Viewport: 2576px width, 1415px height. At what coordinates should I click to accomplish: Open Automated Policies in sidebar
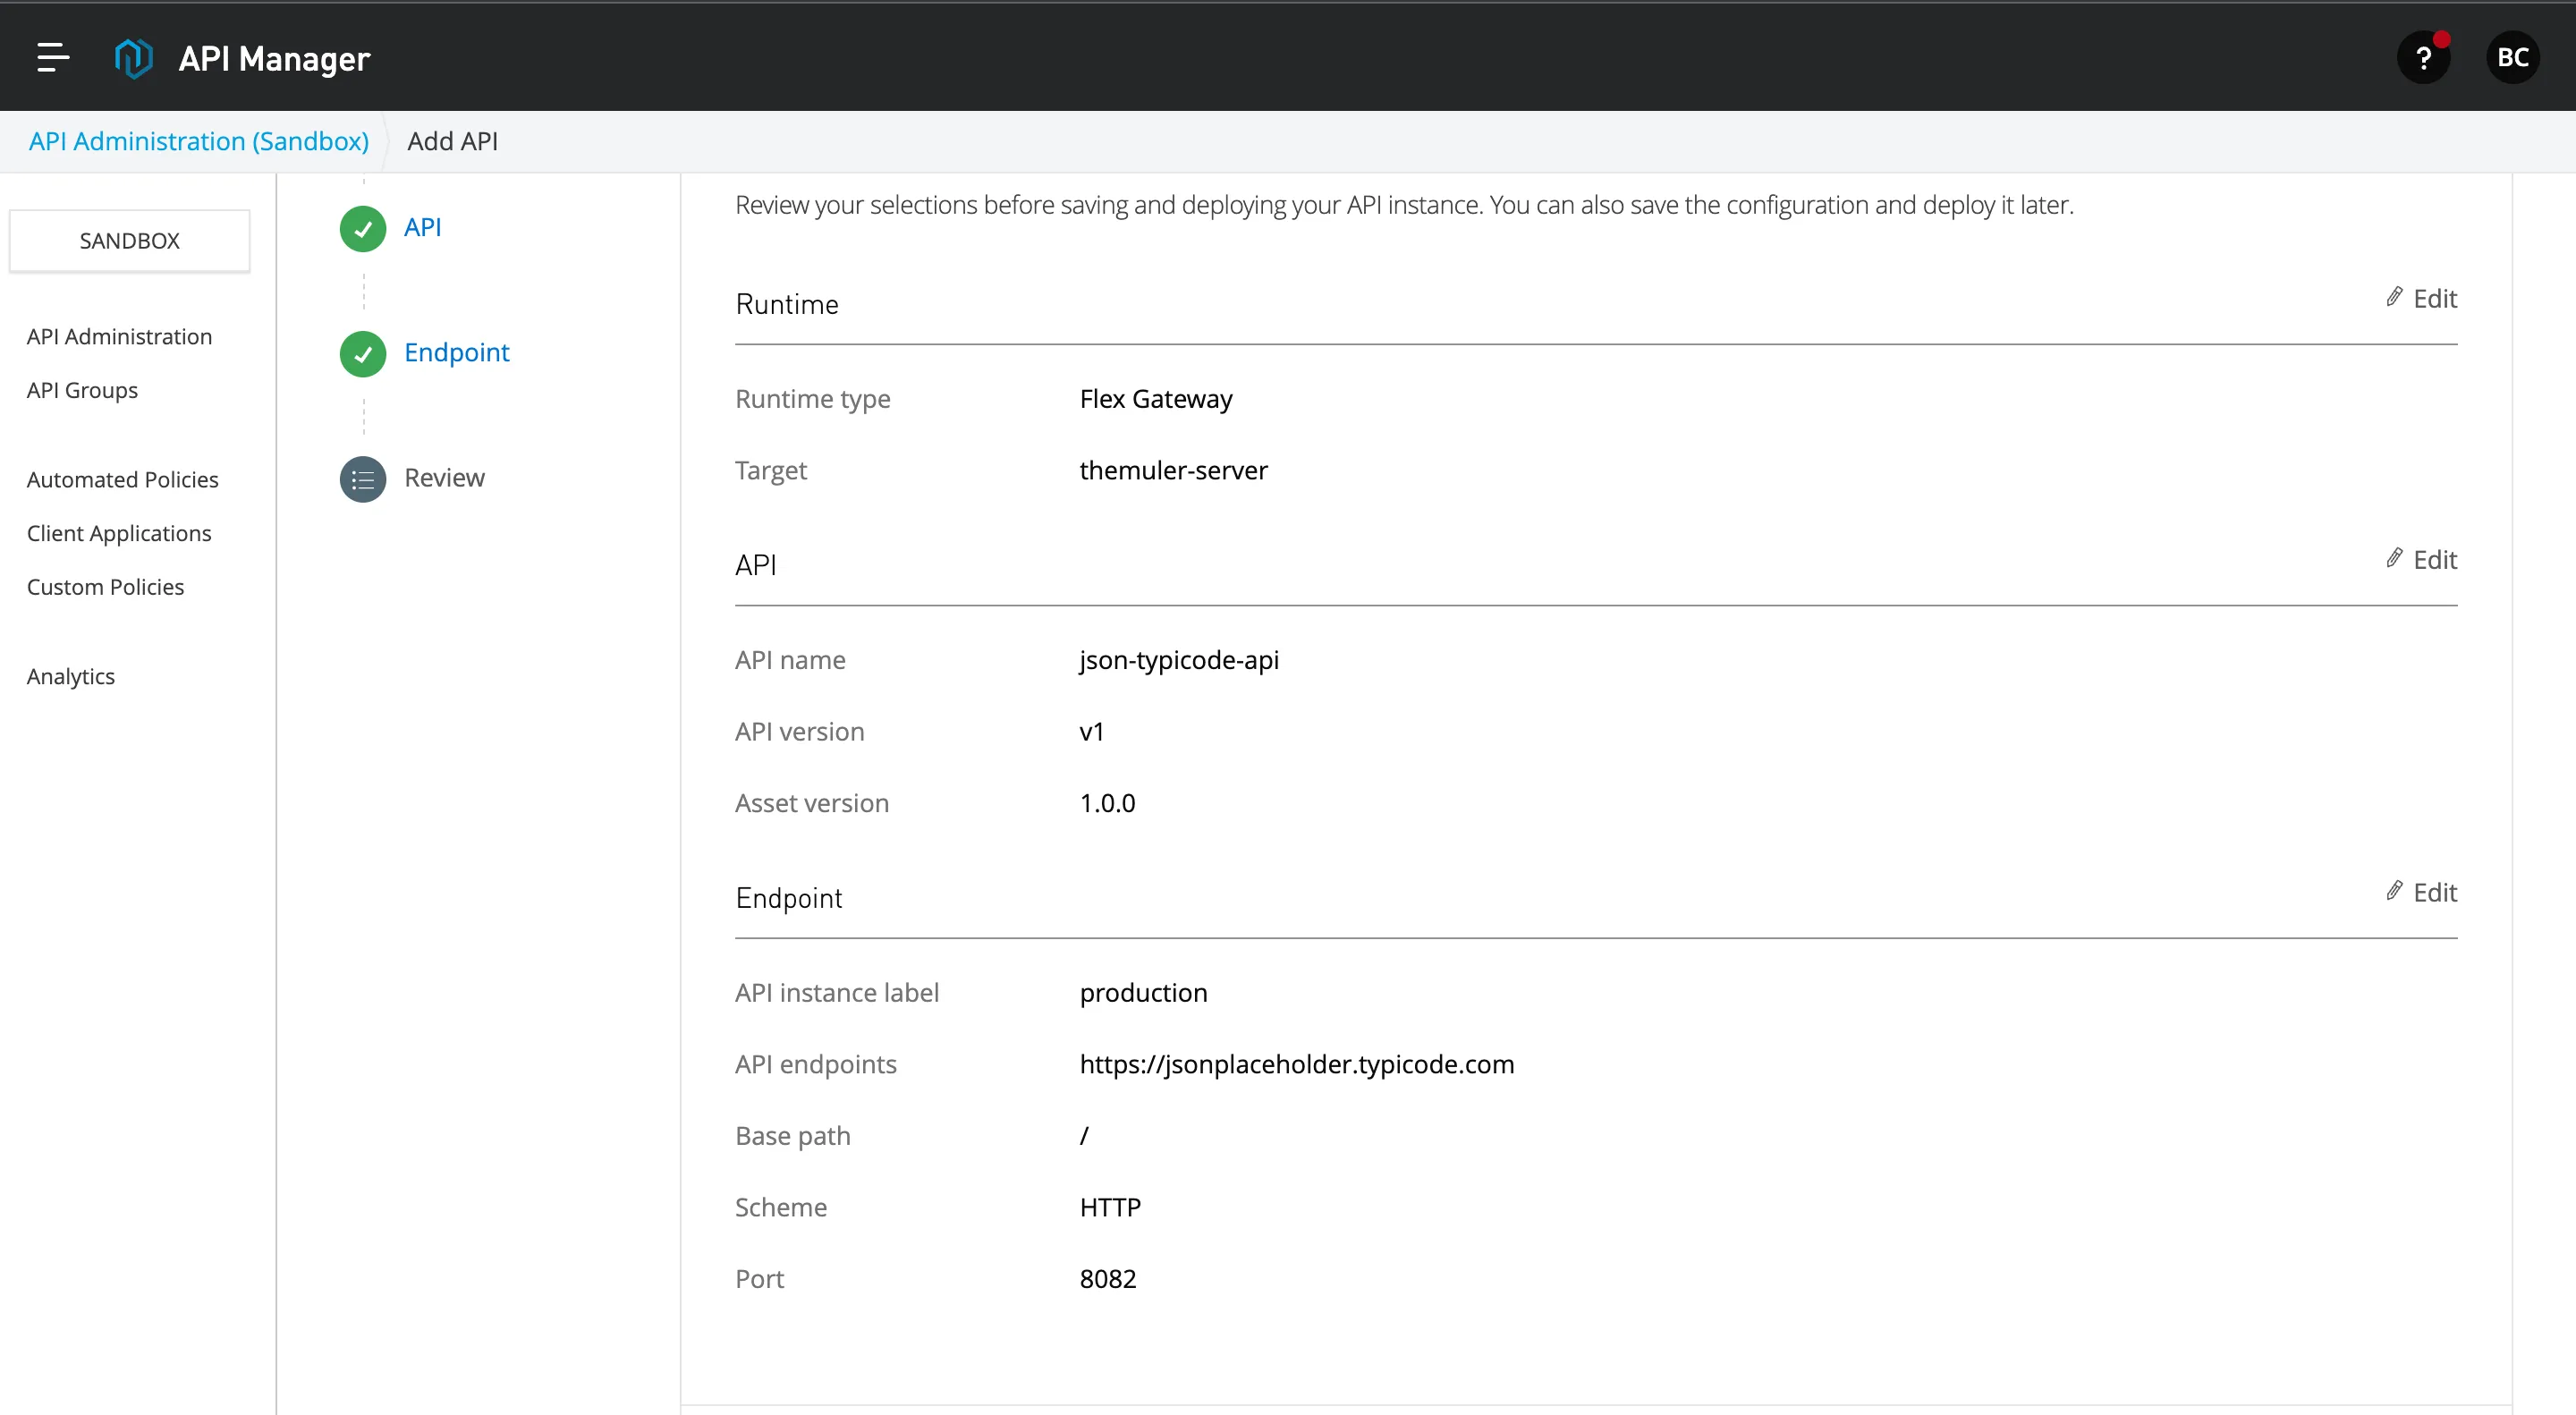(x=122, y=479)
